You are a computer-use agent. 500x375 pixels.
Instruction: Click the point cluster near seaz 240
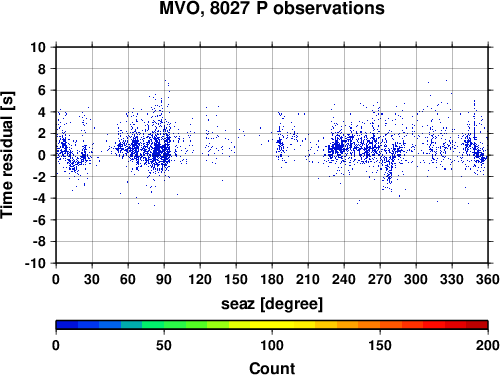[338, 147]
